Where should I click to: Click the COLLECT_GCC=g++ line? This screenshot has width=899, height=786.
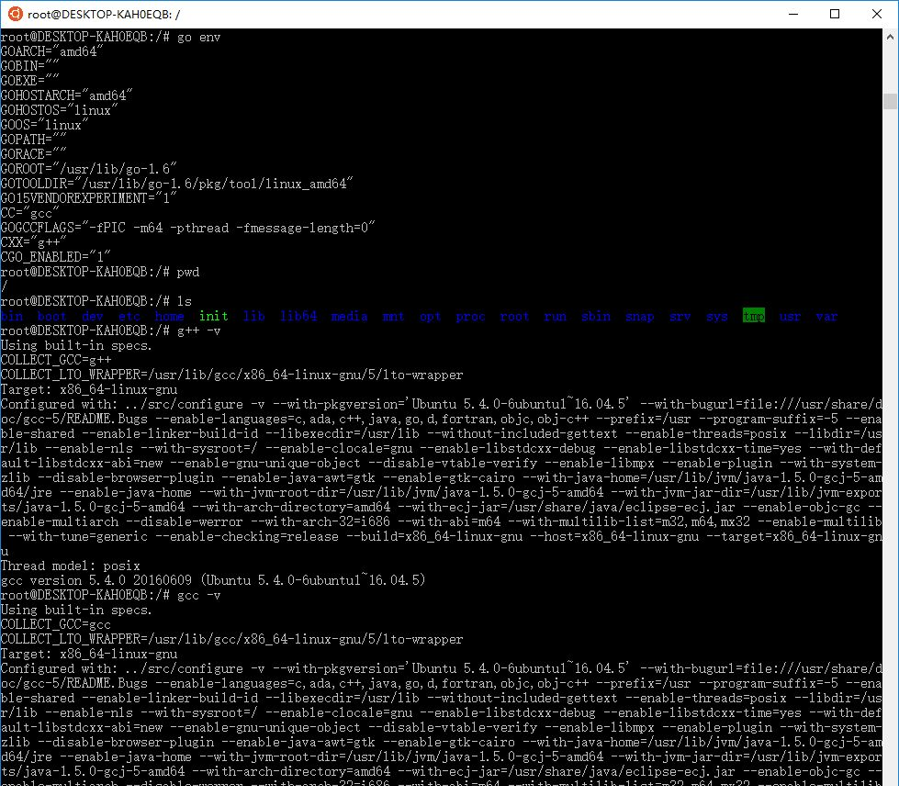(56, 360)
